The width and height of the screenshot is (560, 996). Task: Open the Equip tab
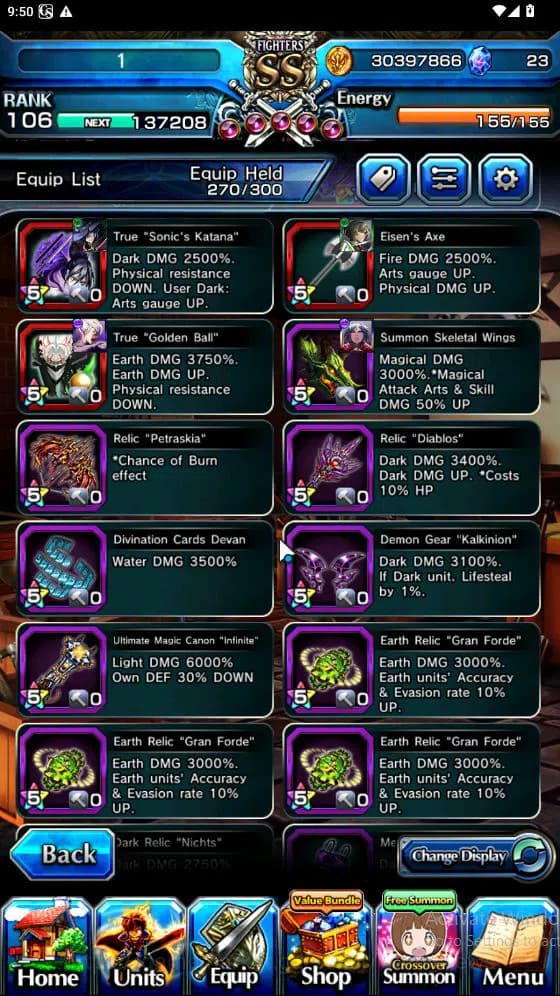click(232, 946)
